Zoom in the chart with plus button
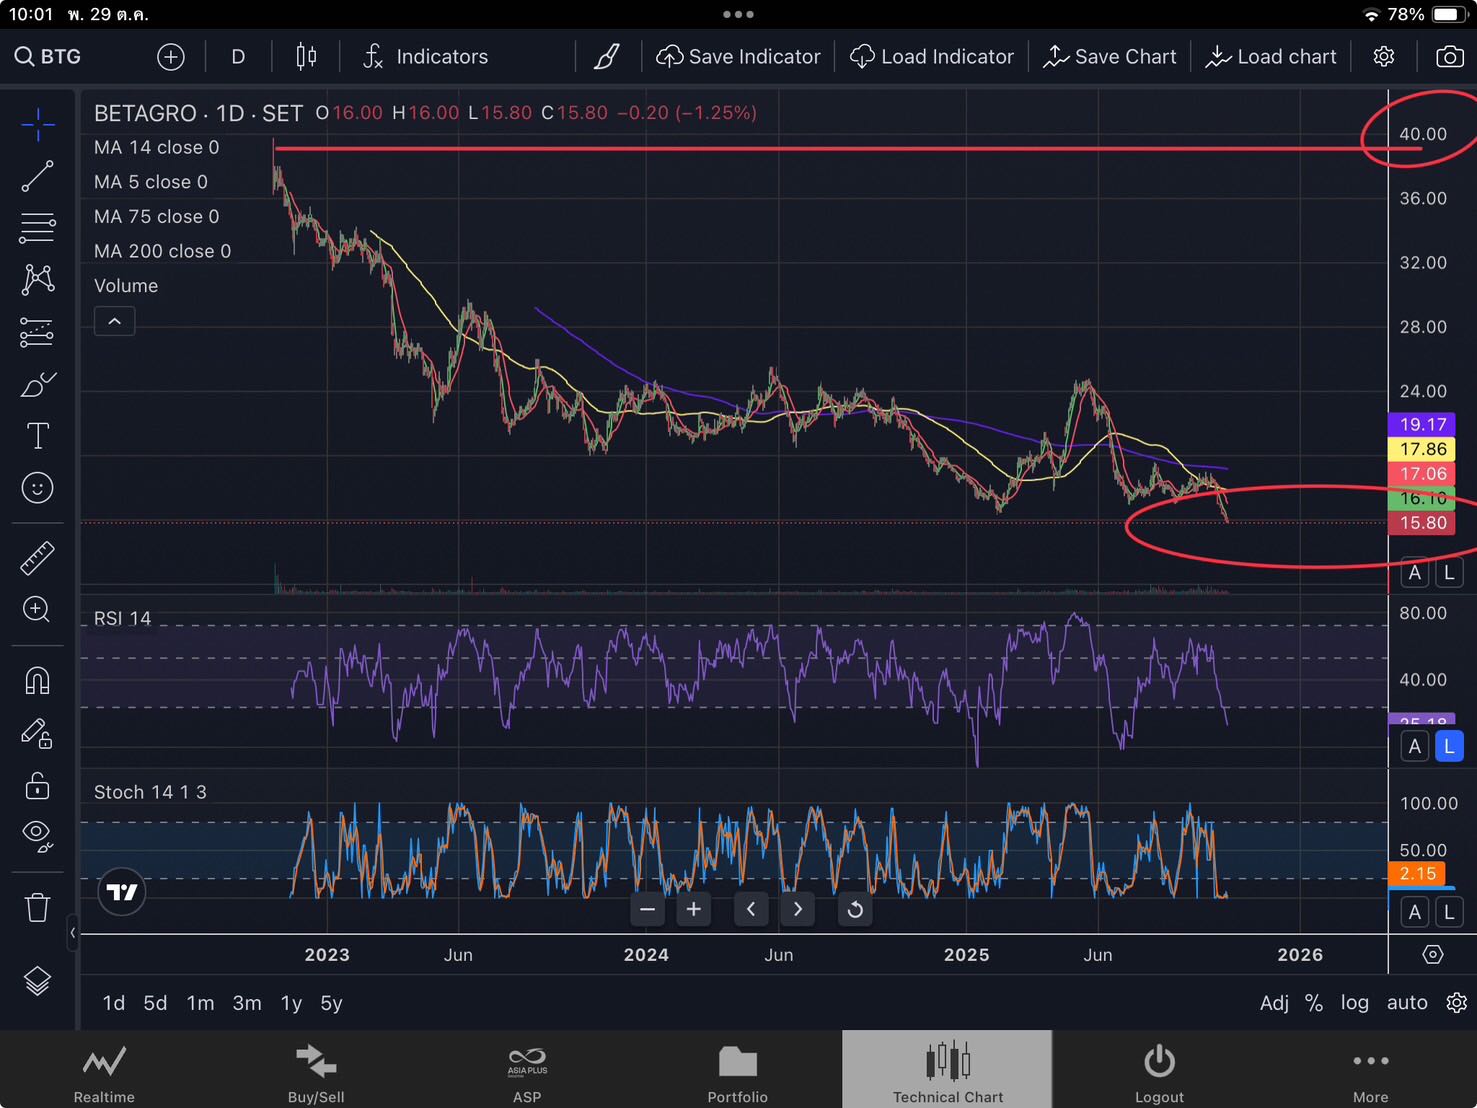Image resolution: width=1477 pixels, height=1108 pixels. pyautogui.click(x=694, y=909)
